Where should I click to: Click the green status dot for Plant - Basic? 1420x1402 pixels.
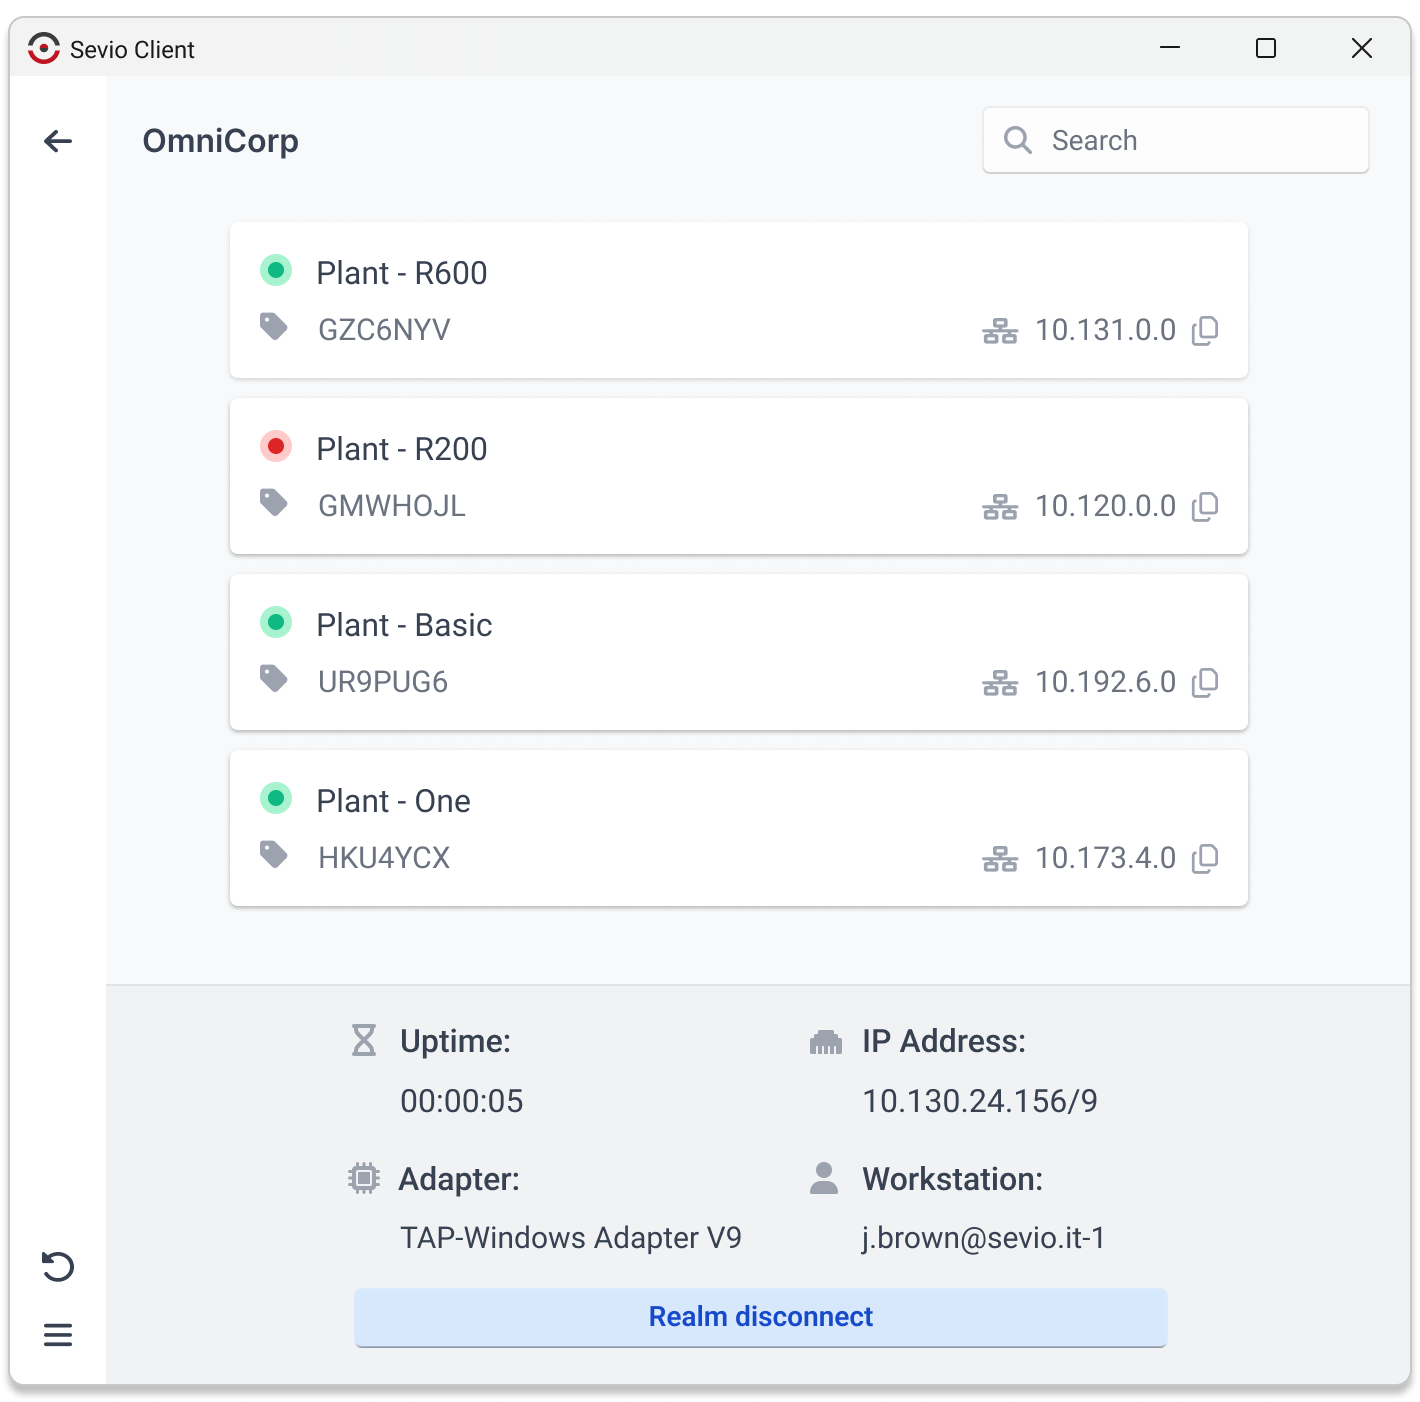276,622
